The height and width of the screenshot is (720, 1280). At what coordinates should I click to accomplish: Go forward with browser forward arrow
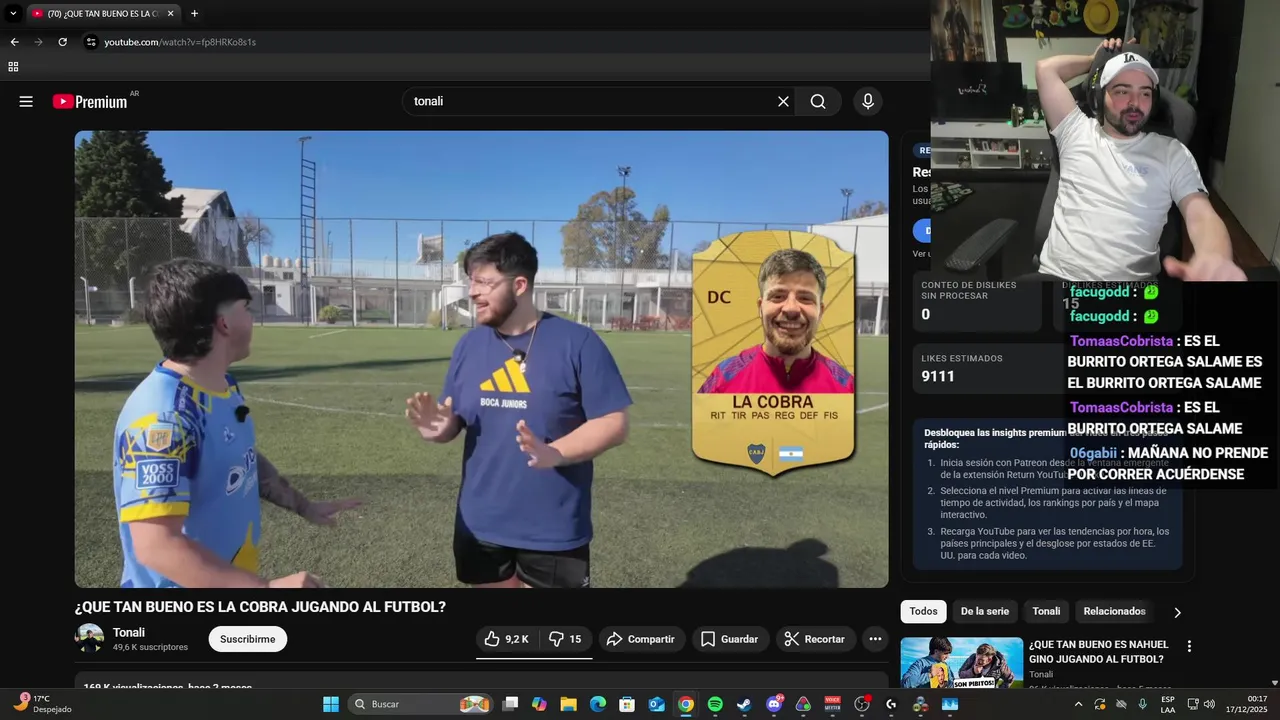38,42
